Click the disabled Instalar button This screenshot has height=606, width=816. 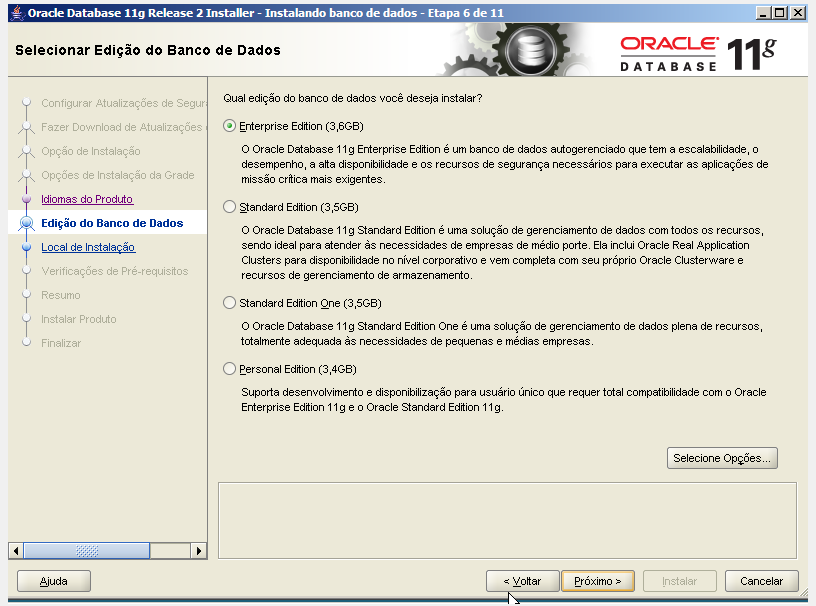pos(680,581)
